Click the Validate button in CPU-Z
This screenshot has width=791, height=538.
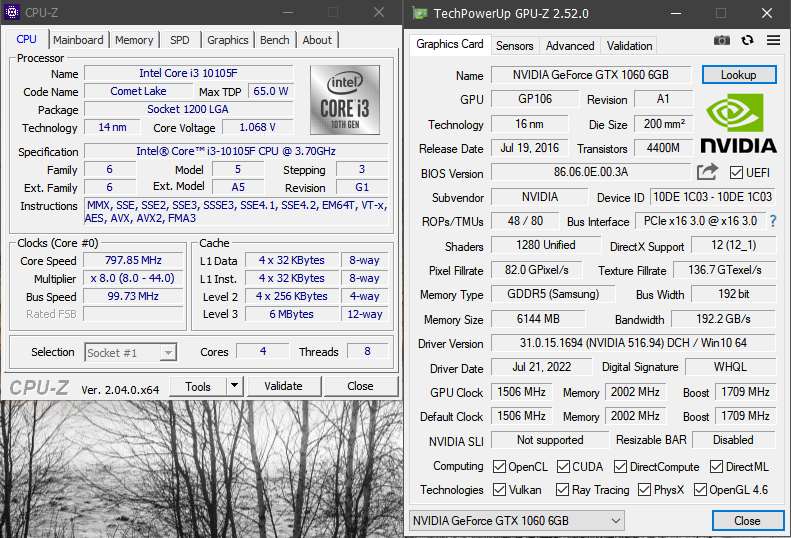(x=284, y=386)
